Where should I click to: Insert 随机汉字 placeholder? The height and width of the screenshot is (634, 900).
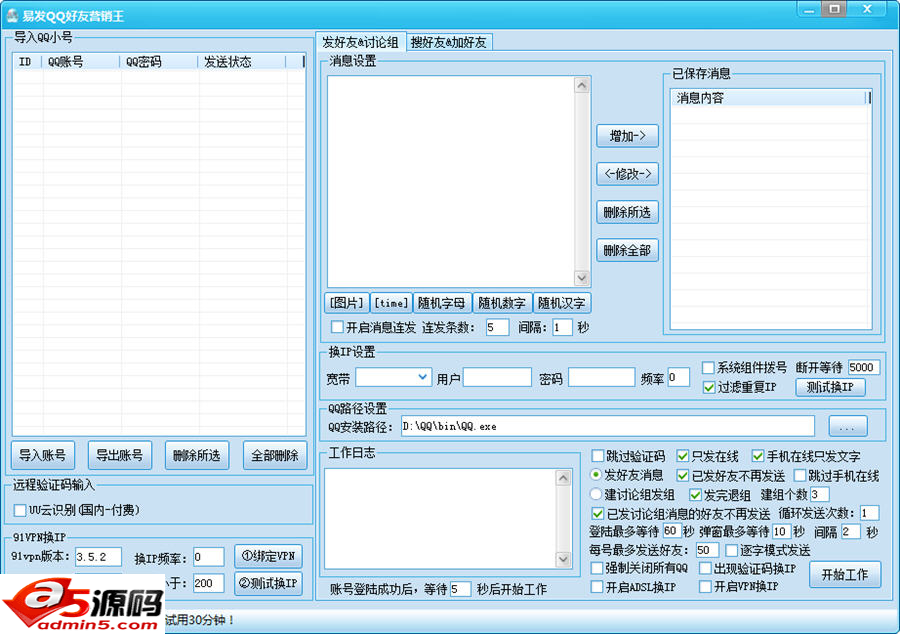point(562,303)
